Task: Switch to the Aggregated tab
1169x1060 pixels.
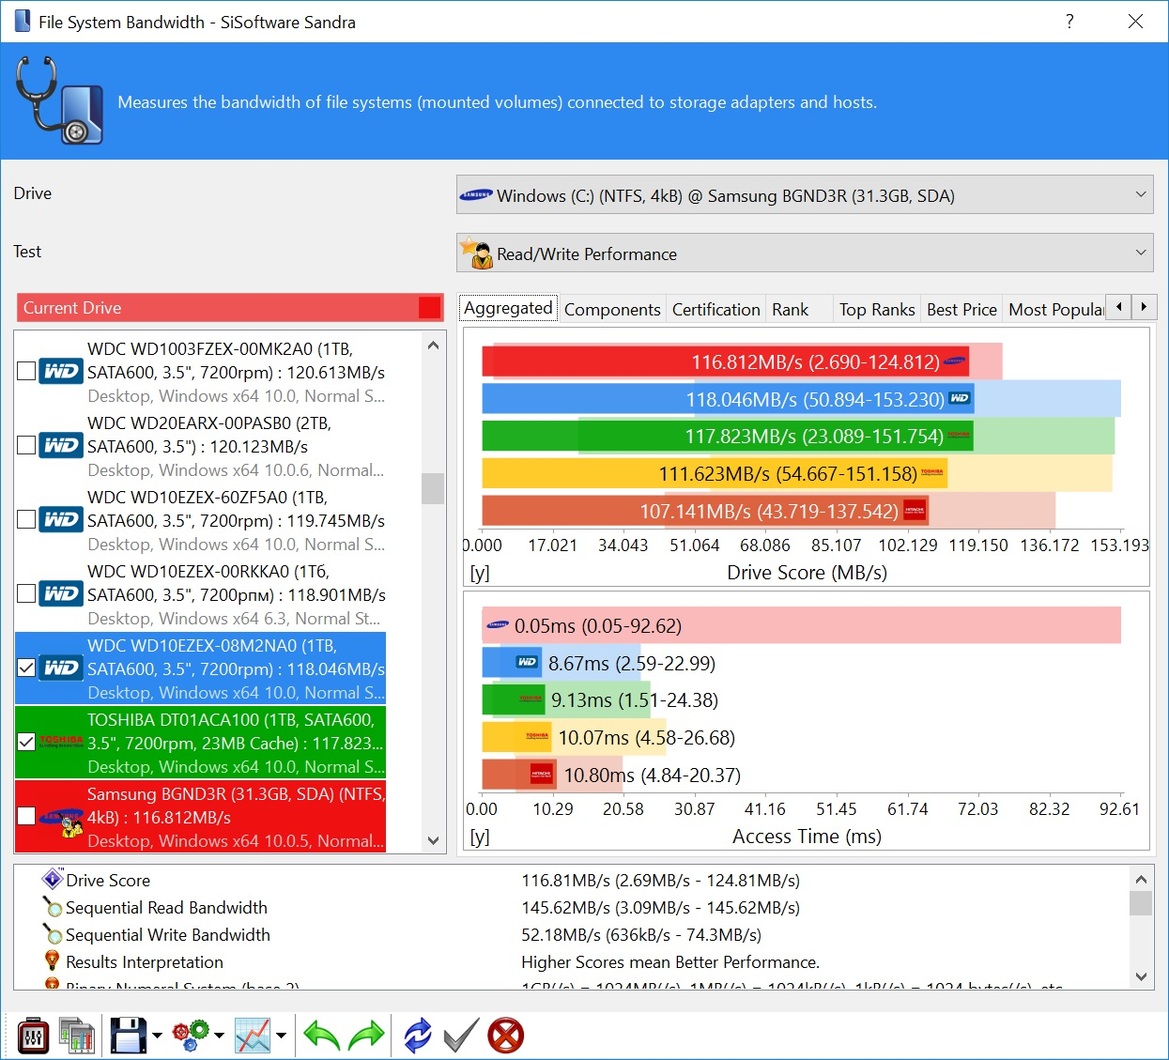Action: coord(508,308)
